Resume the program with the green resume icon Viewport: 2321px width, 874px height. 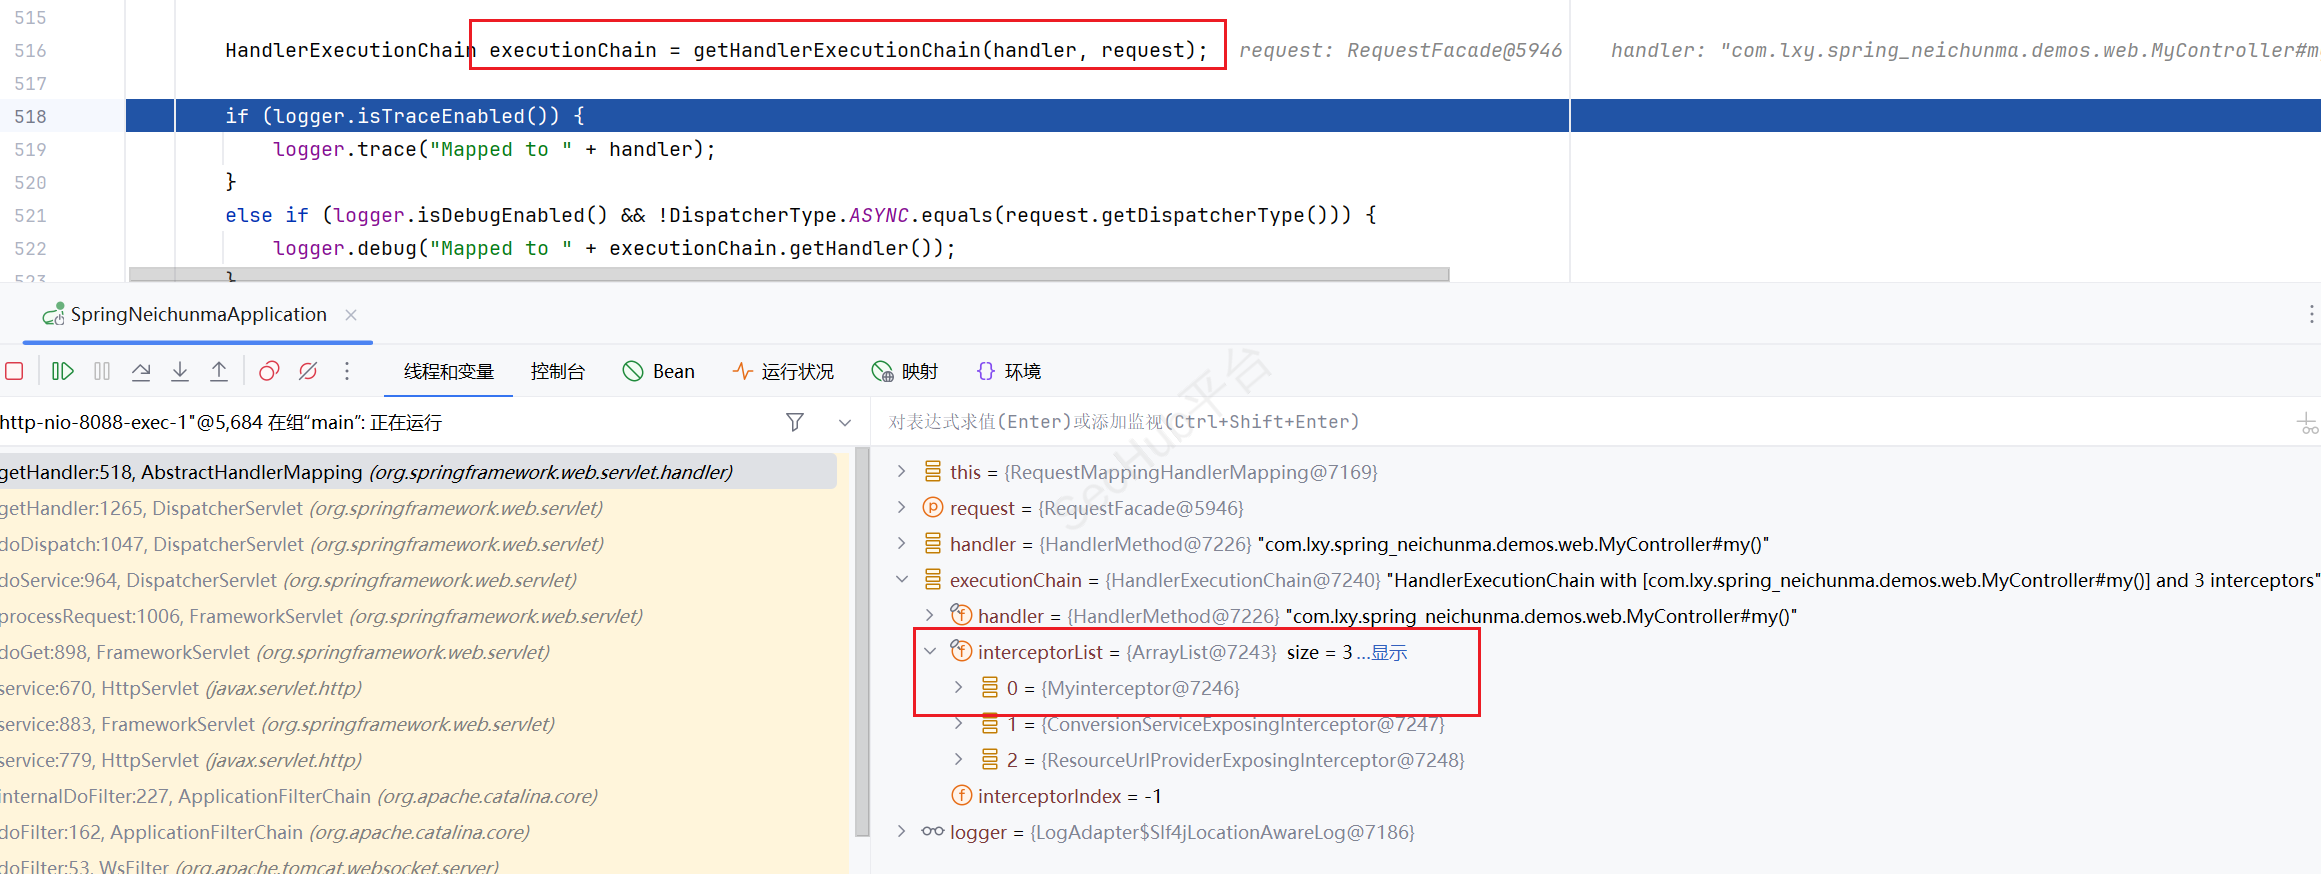click(x=62, y=371)
